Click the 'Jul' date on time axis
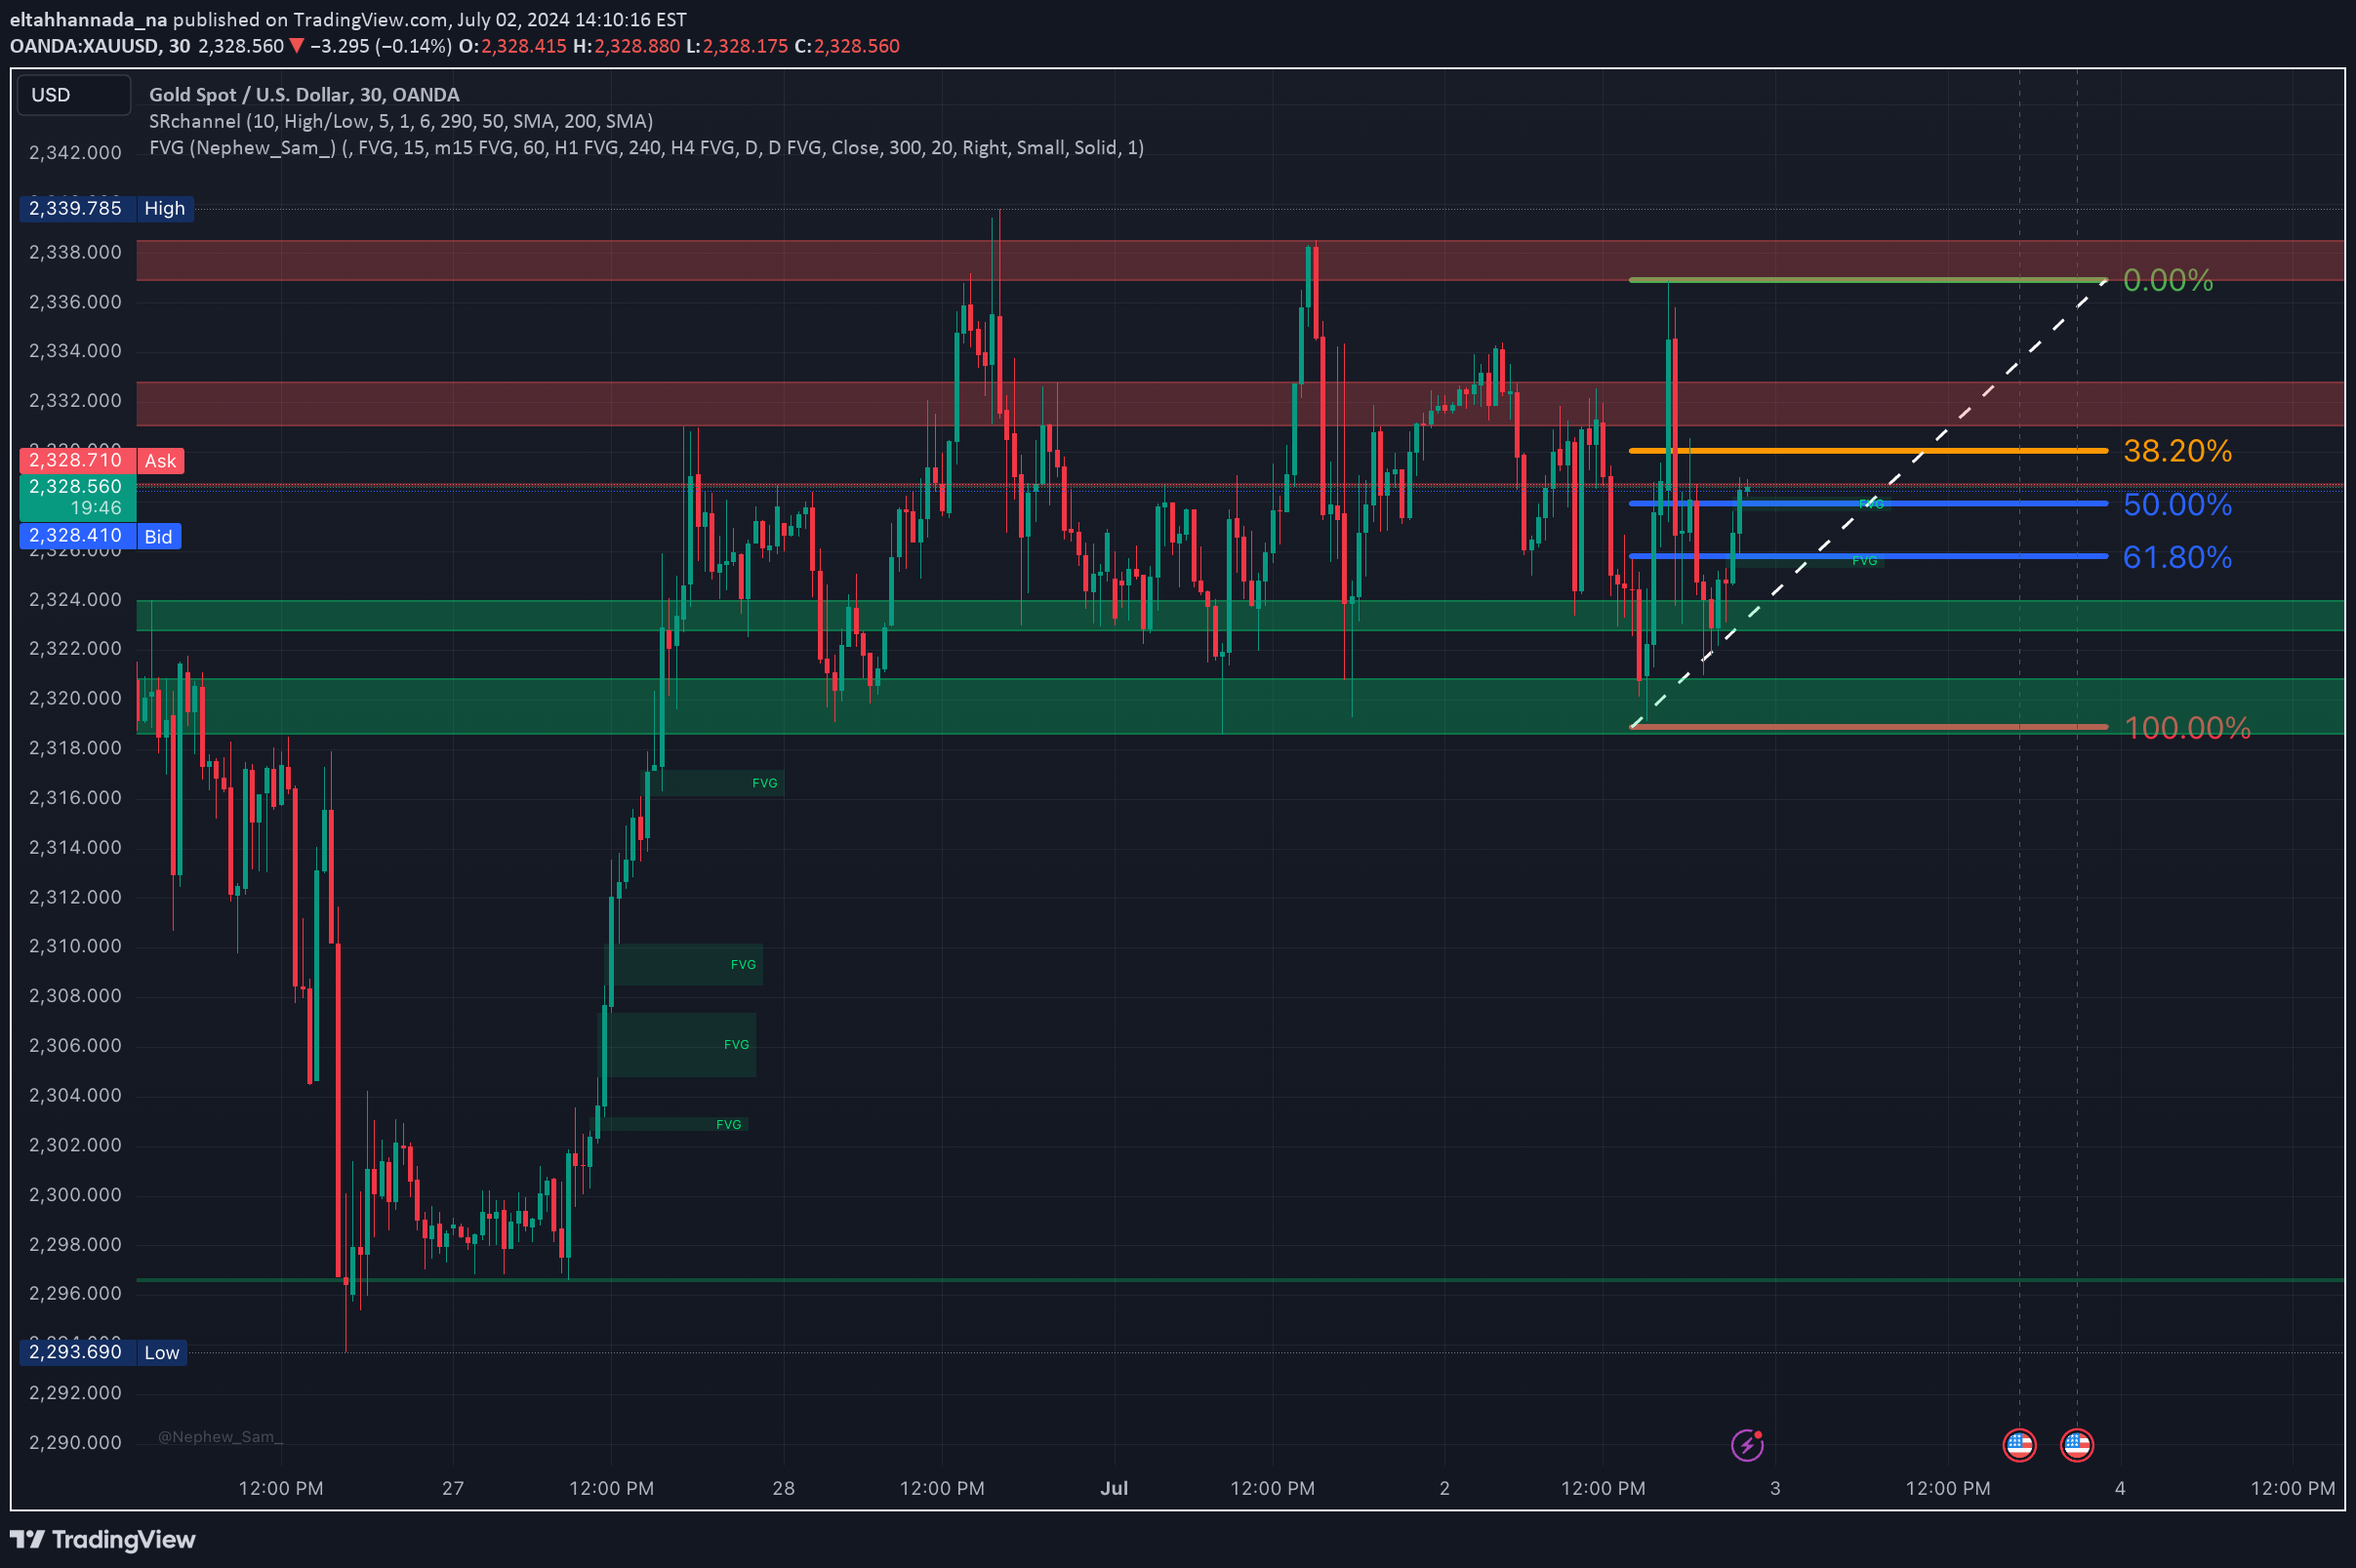2356x1568 pixels. point(1114,1488)
